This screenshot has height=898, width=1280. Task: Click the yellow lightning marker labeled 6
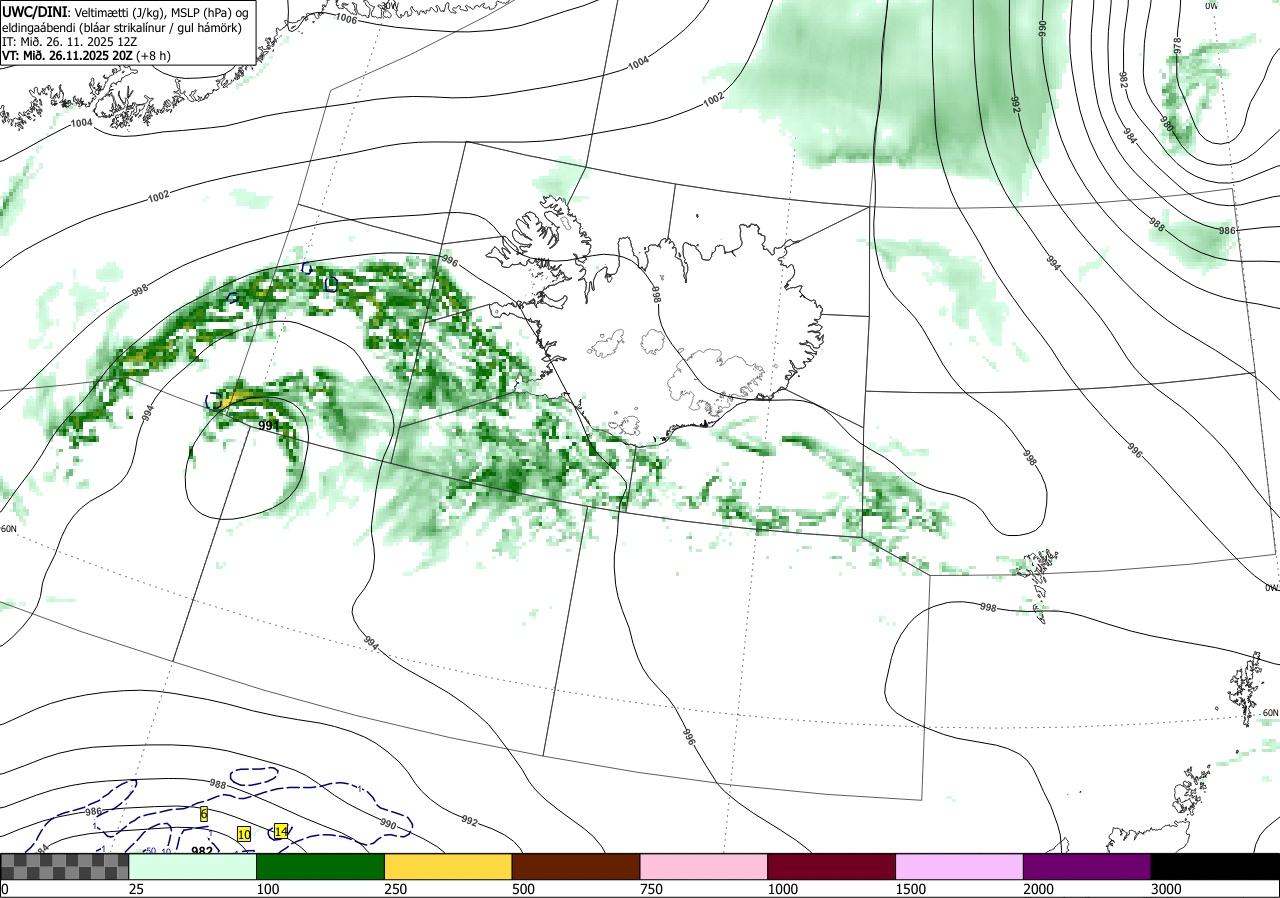(x=204, y=815)
